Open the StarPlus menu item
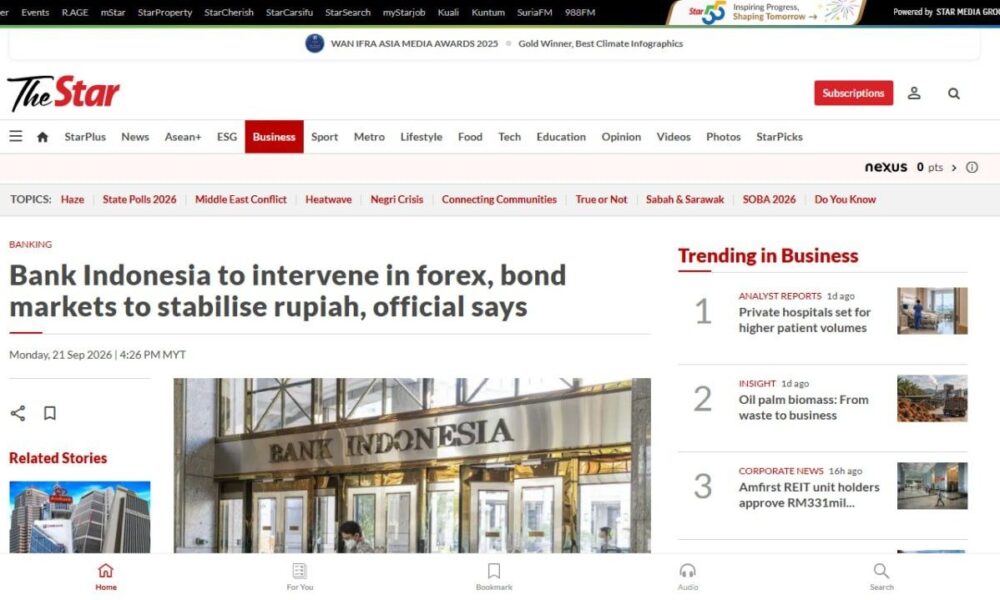This screenshot has width=1000, height=600. [x=85, y=136]
